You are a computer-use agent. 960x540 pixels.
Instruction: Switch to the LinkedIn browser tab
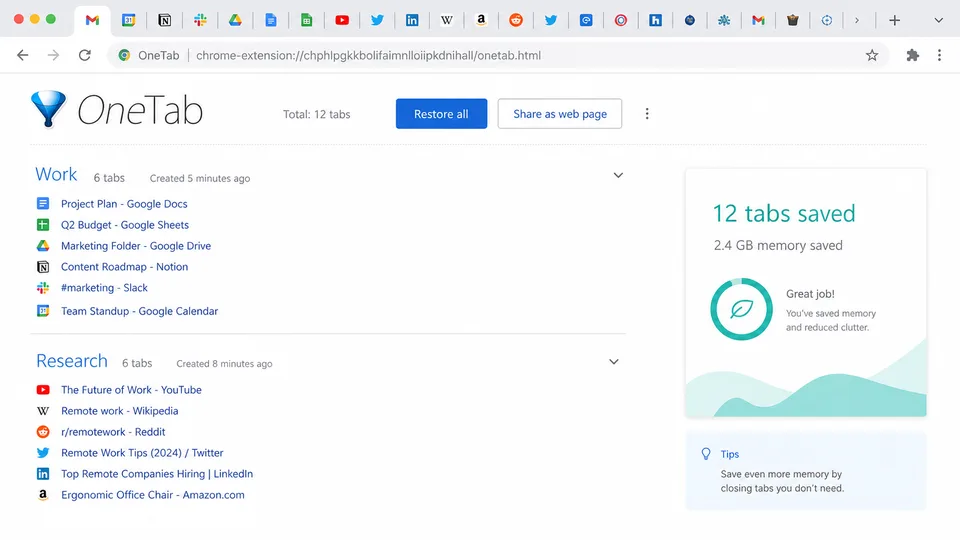tap(412, 20)
